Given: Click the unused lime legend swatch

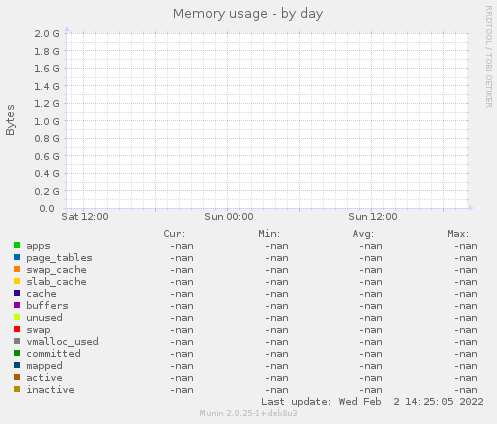Looking at the screenshot, I should click(17, 317).
